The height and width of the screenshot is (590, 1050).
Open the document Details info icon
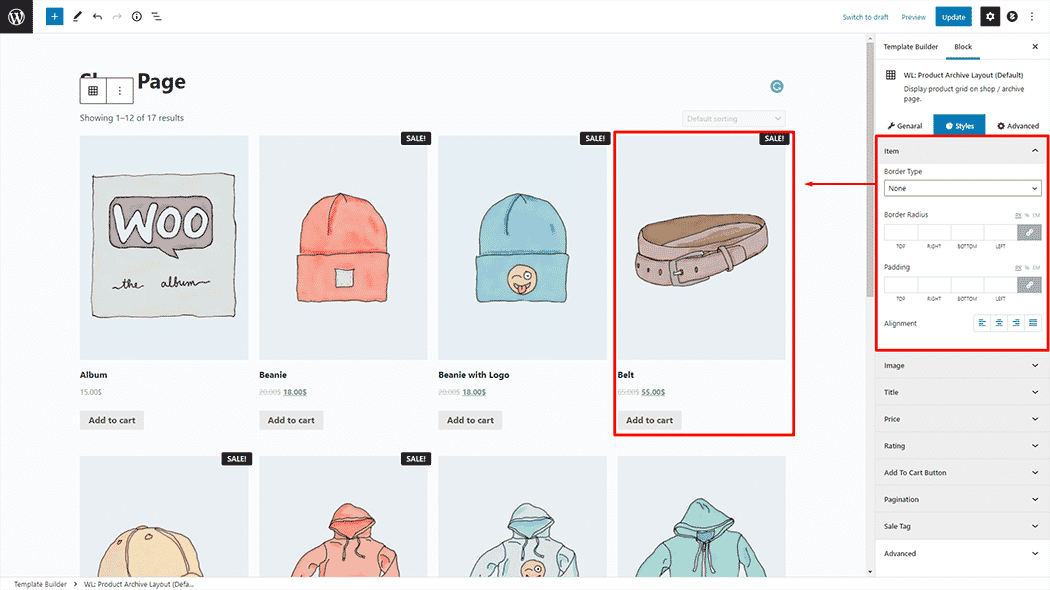click(137, 17)
